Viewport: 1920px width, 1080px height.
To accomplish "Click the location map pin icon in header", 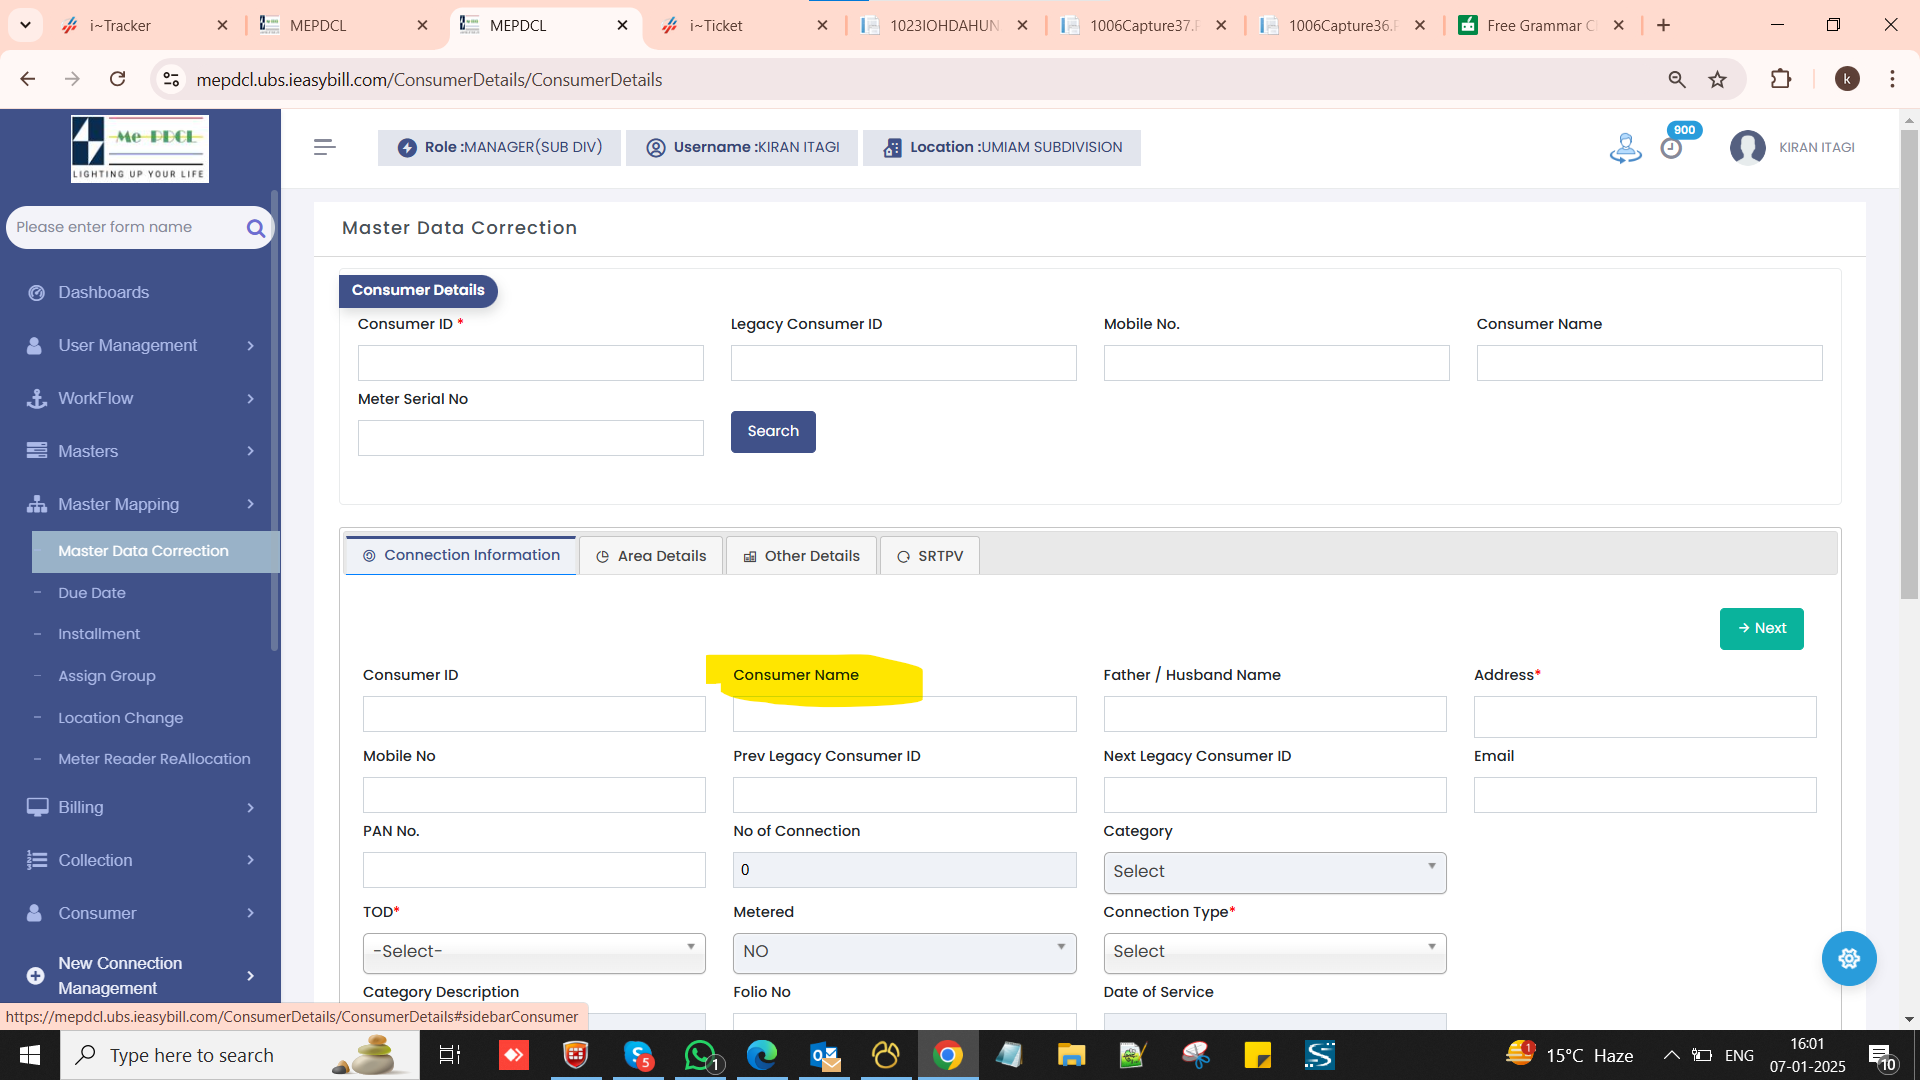I will pyautogui.click(x=1625, y=148).
